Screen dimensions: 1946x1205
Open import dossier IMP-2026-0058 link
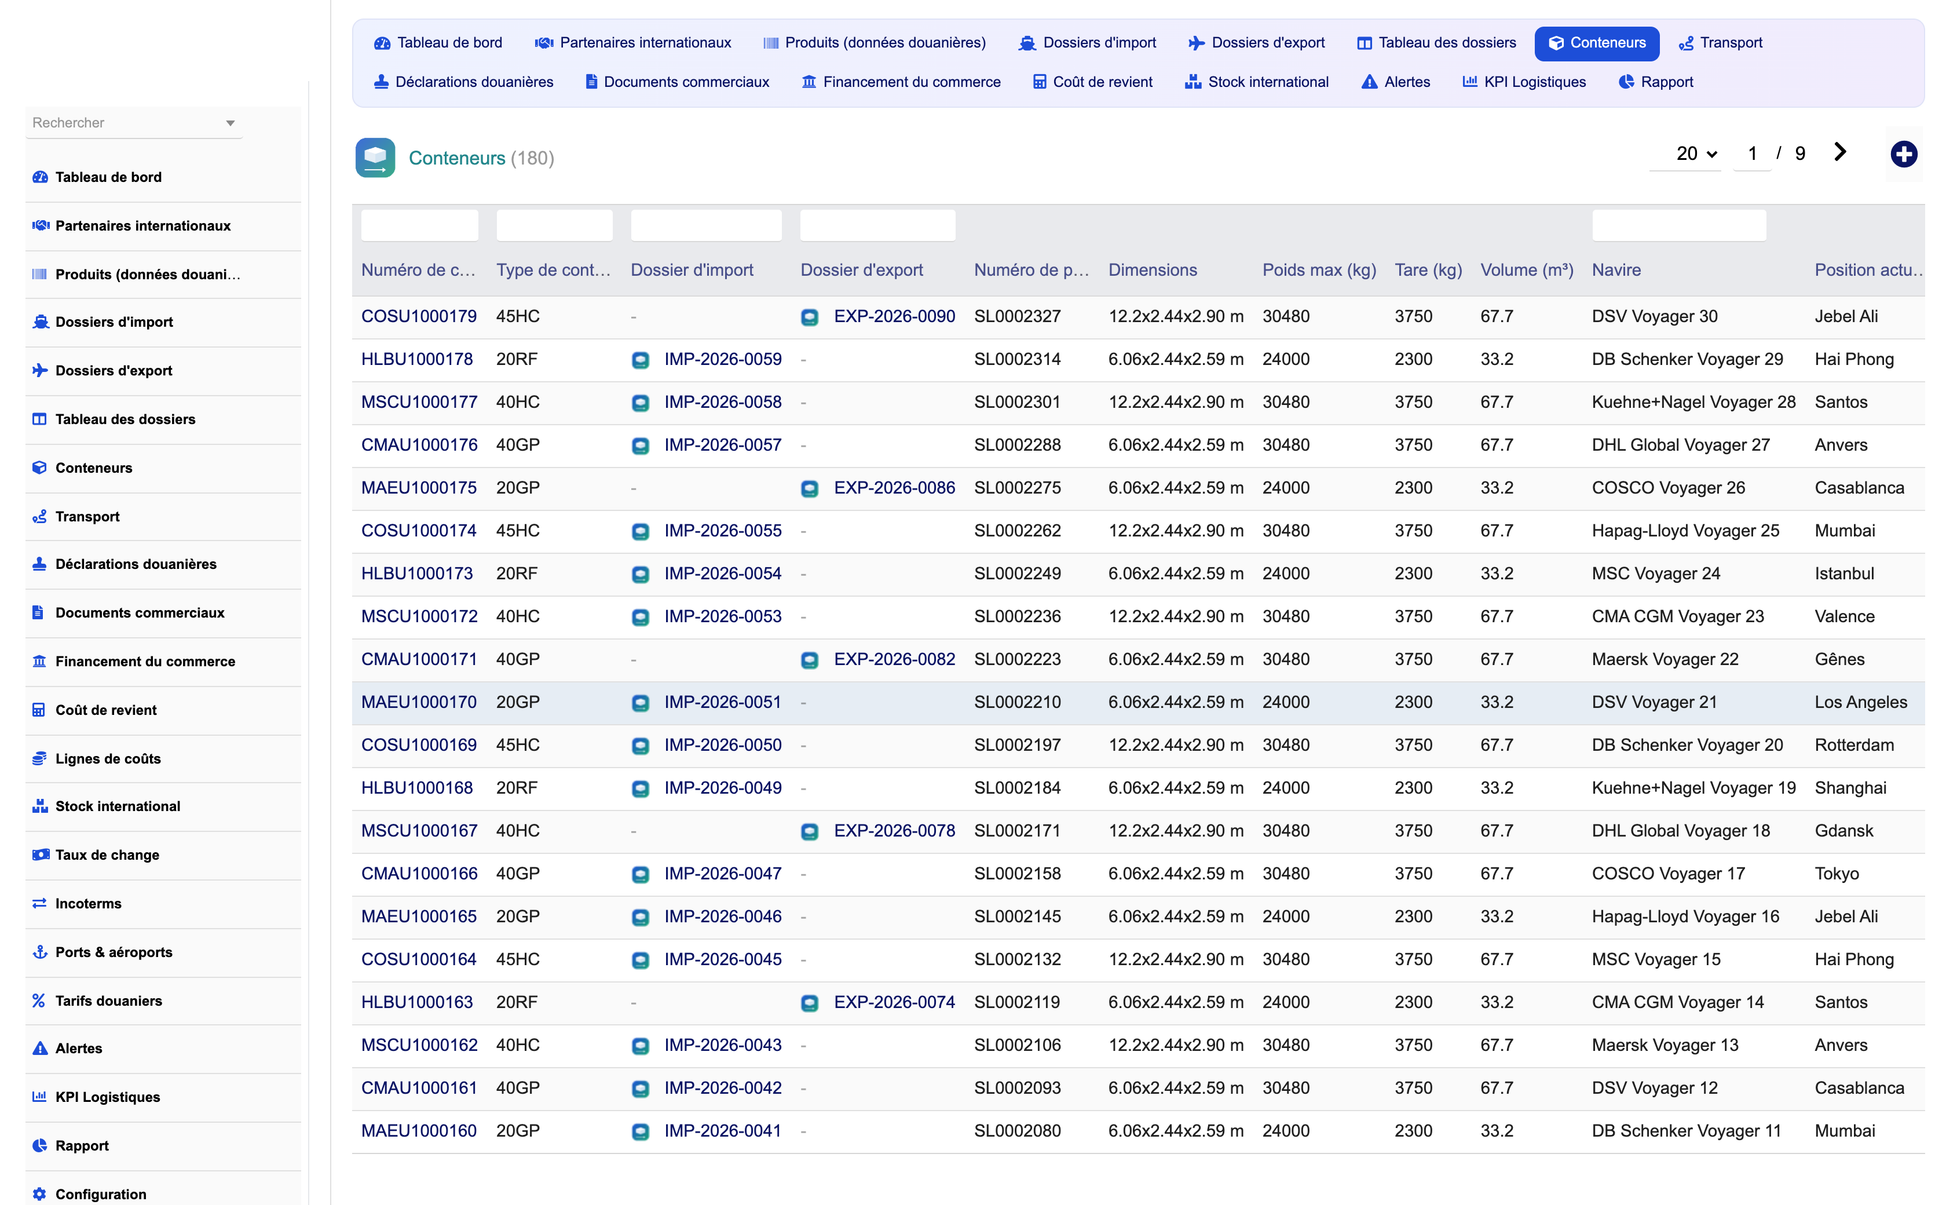[723, 402]
